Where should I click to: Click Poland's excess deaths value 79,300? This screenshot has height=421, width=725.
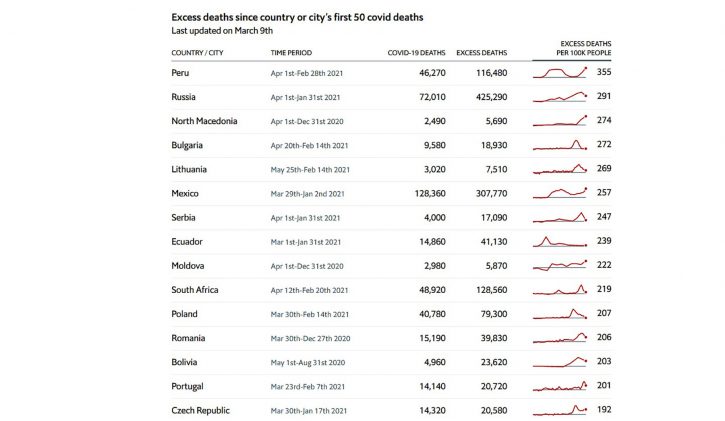(493, 314)
